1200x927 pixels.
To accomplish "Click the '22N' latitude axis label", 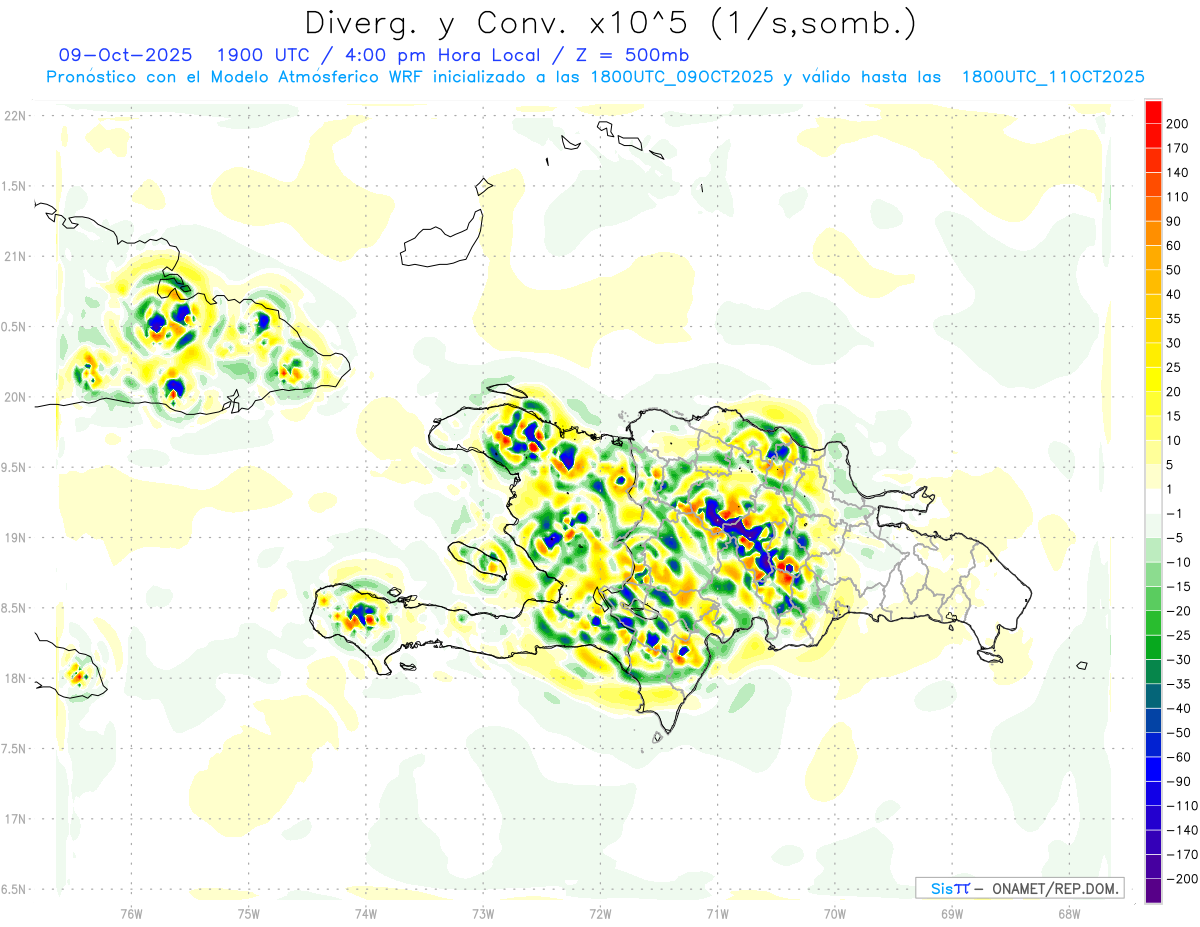I will 16,116.
